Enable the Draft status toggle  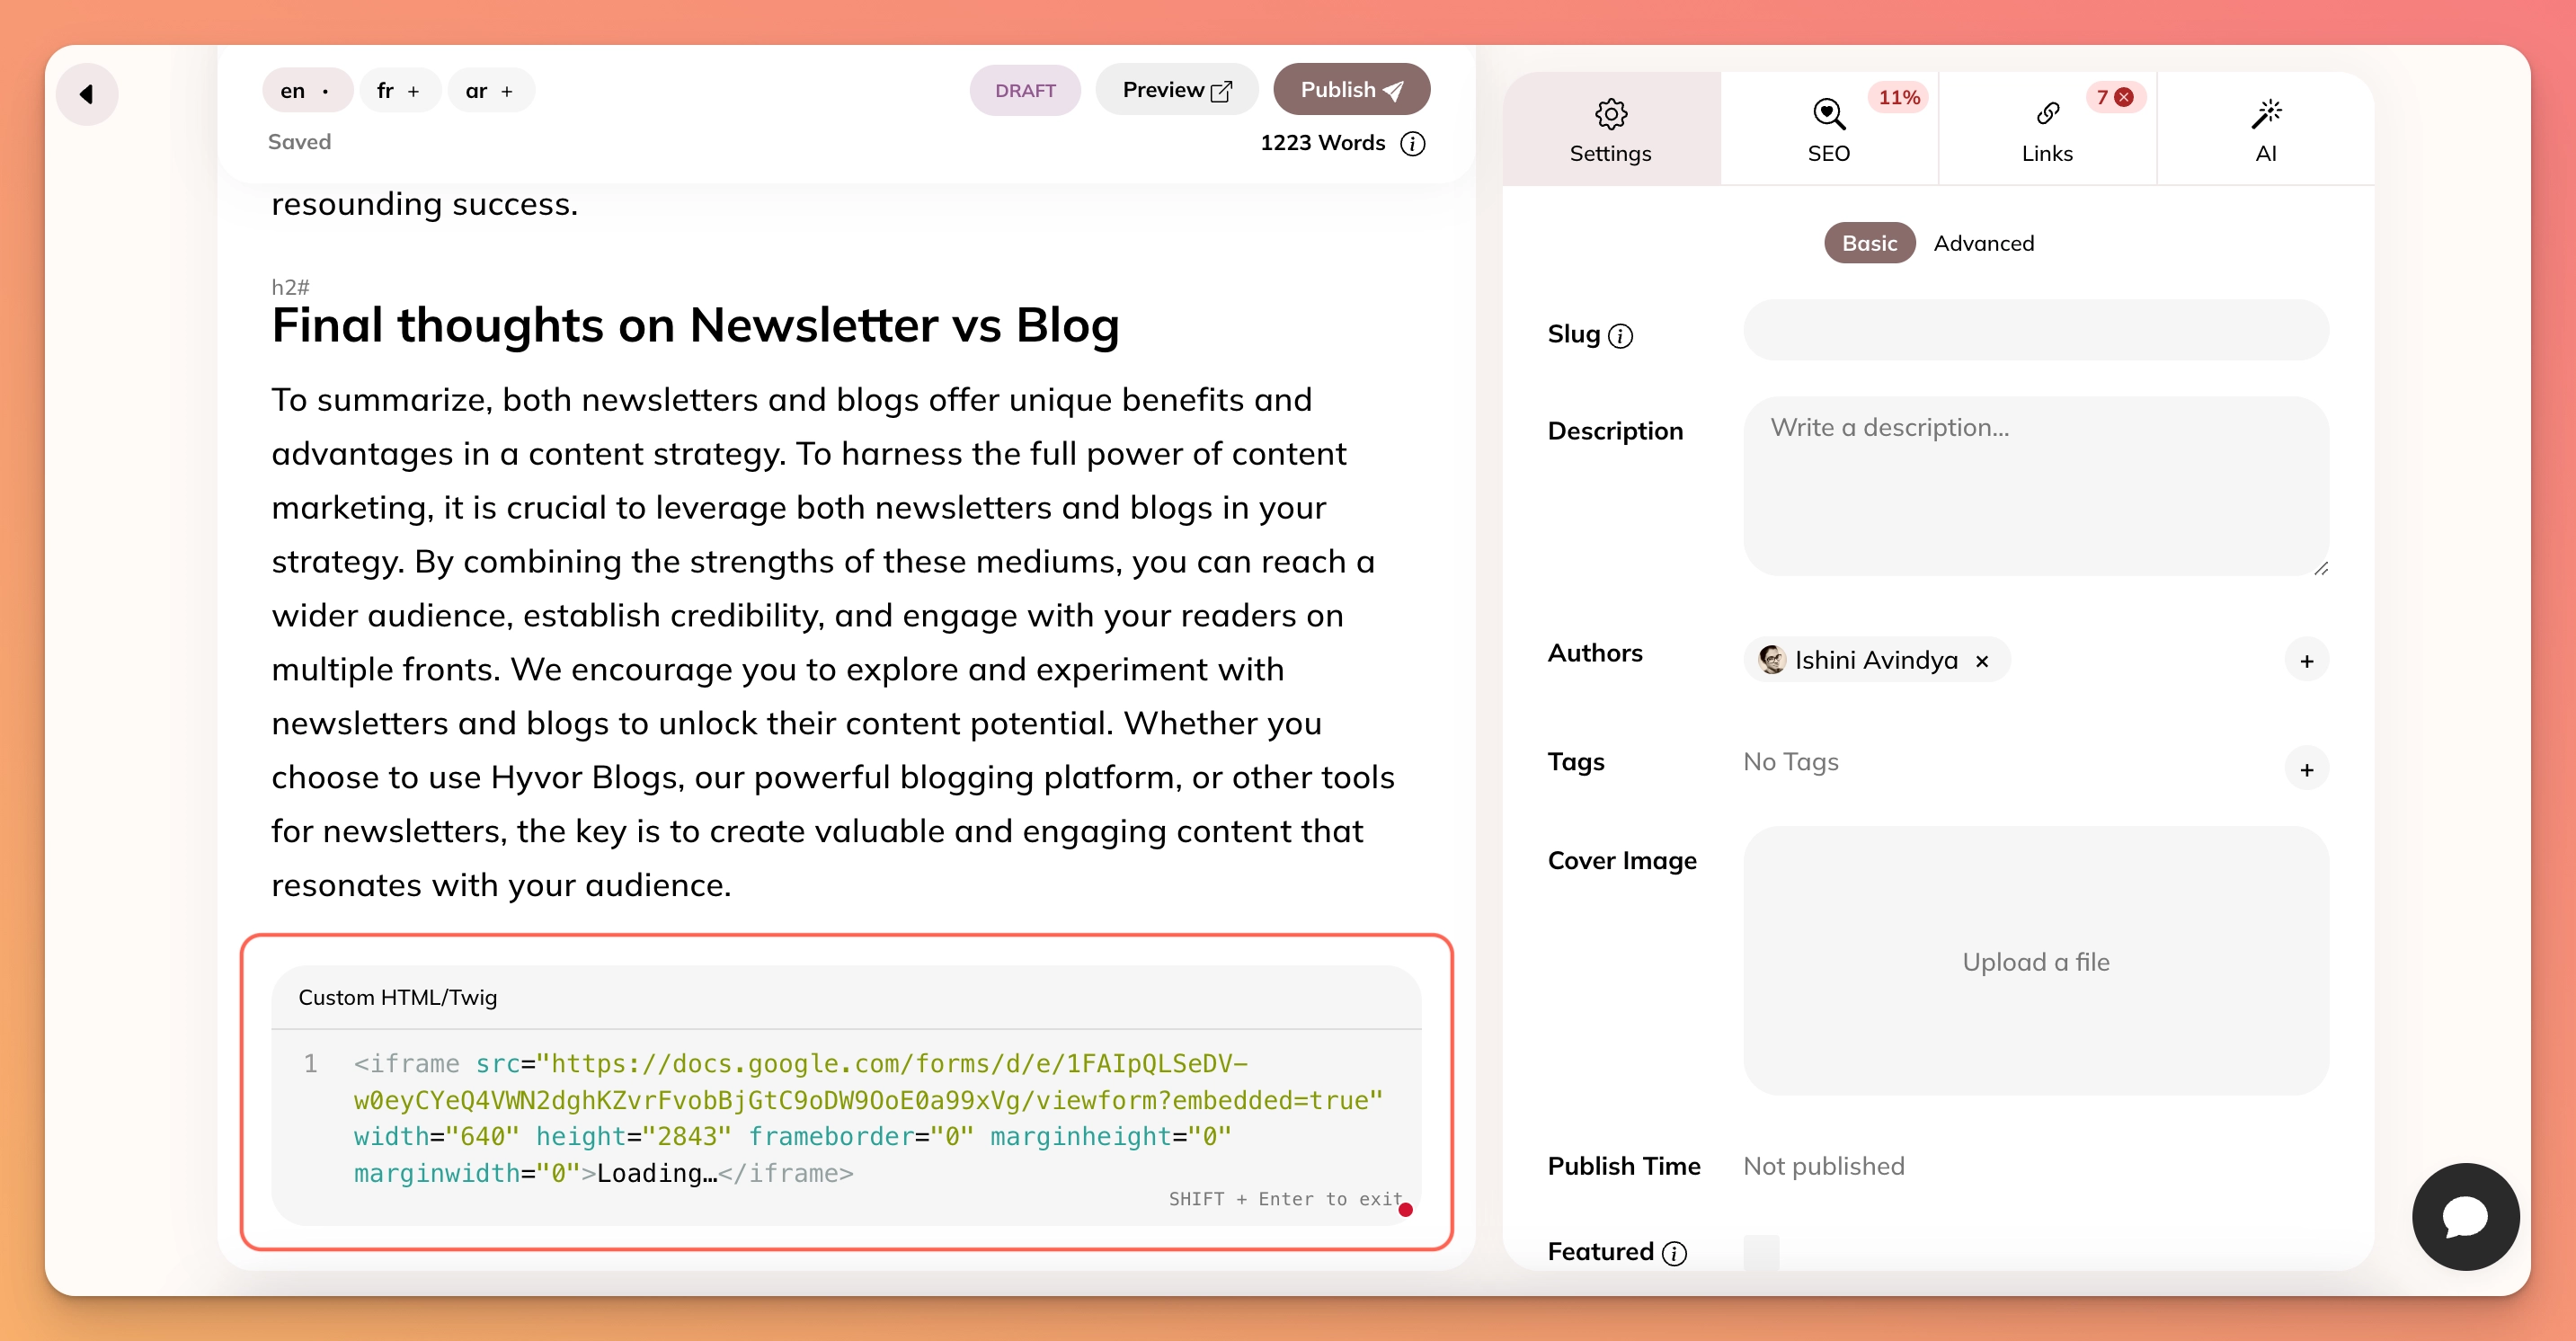coord(1024,90)
